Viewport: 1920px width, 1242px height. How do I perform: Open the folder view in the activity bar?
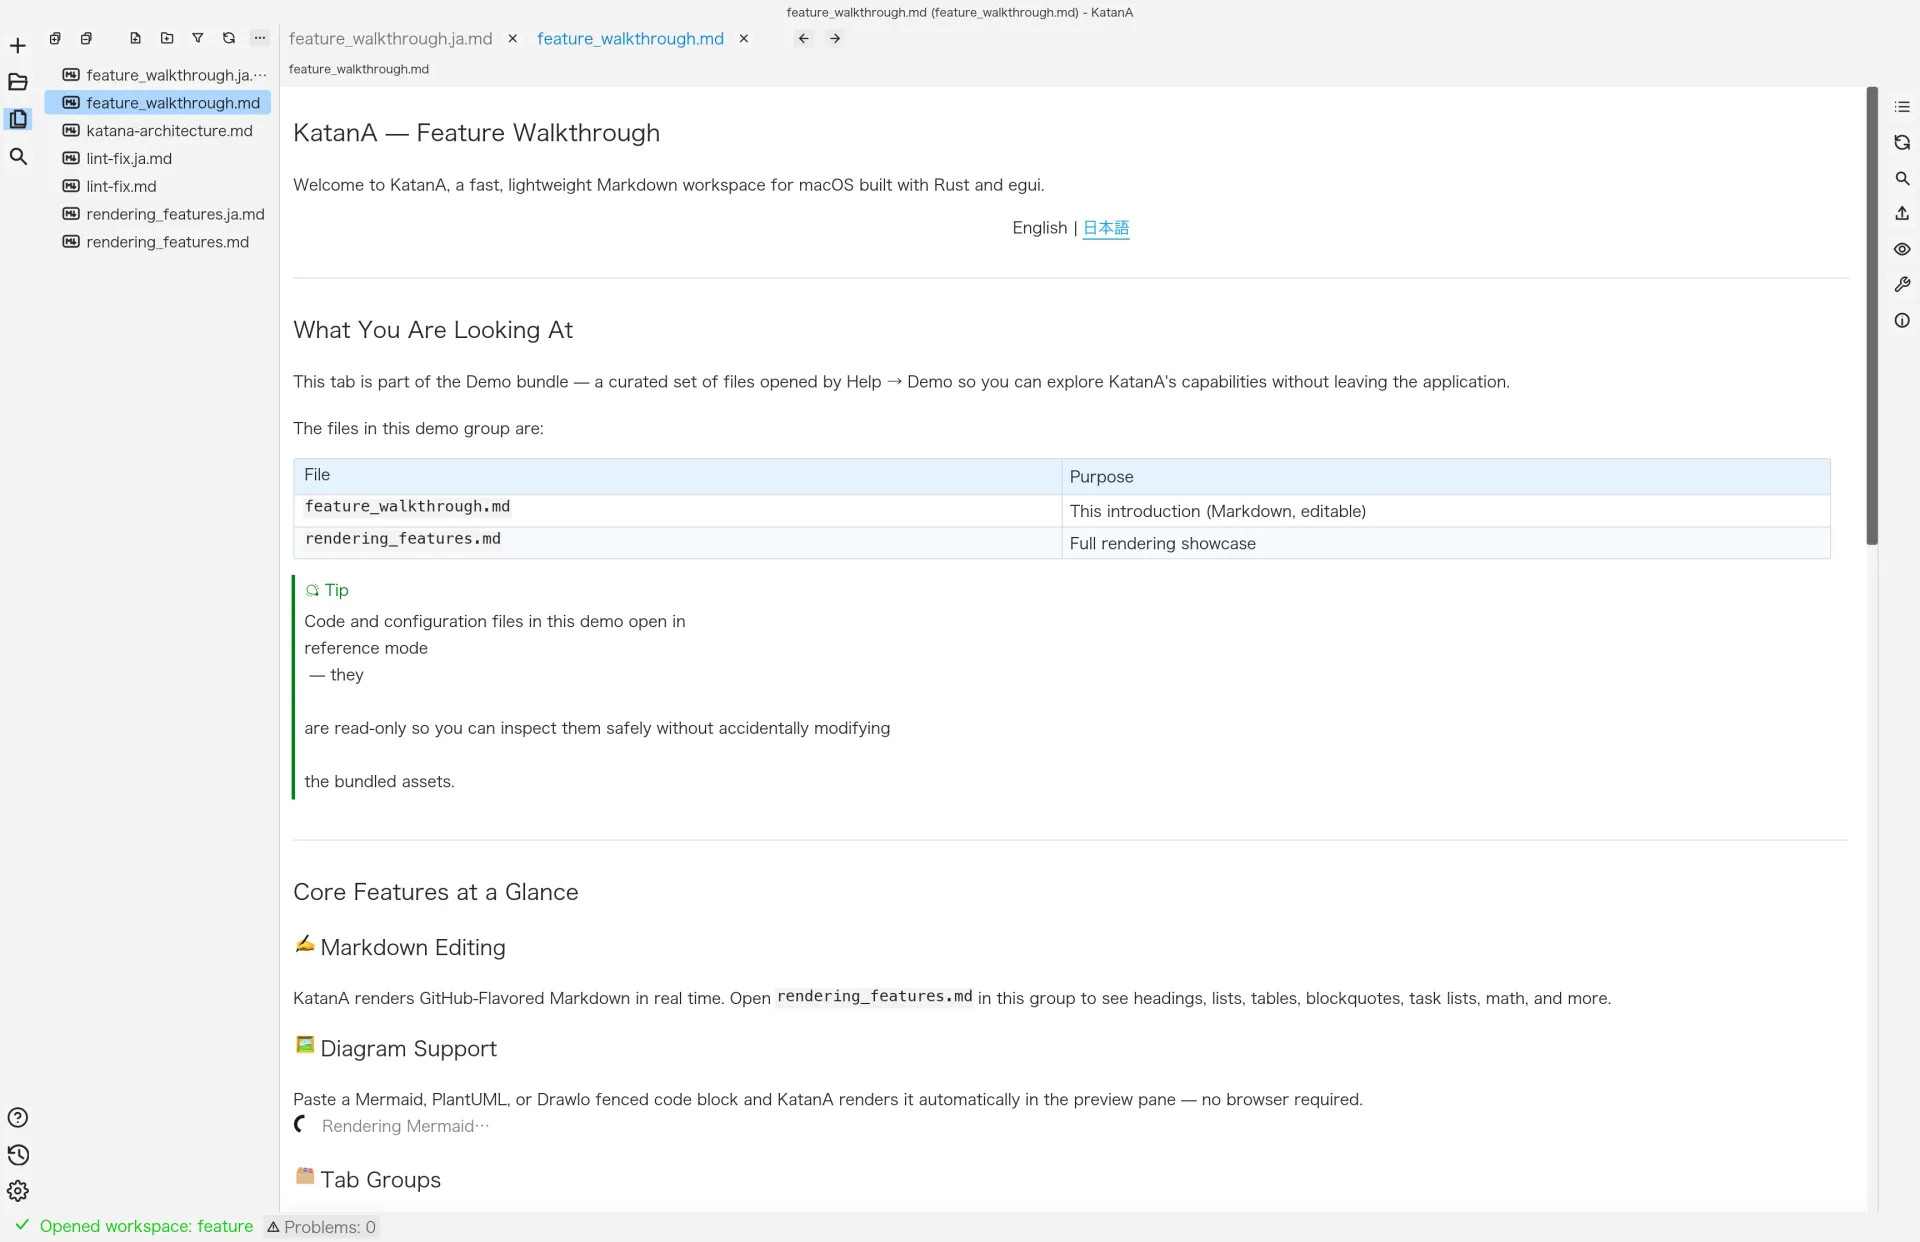(18, 82)
